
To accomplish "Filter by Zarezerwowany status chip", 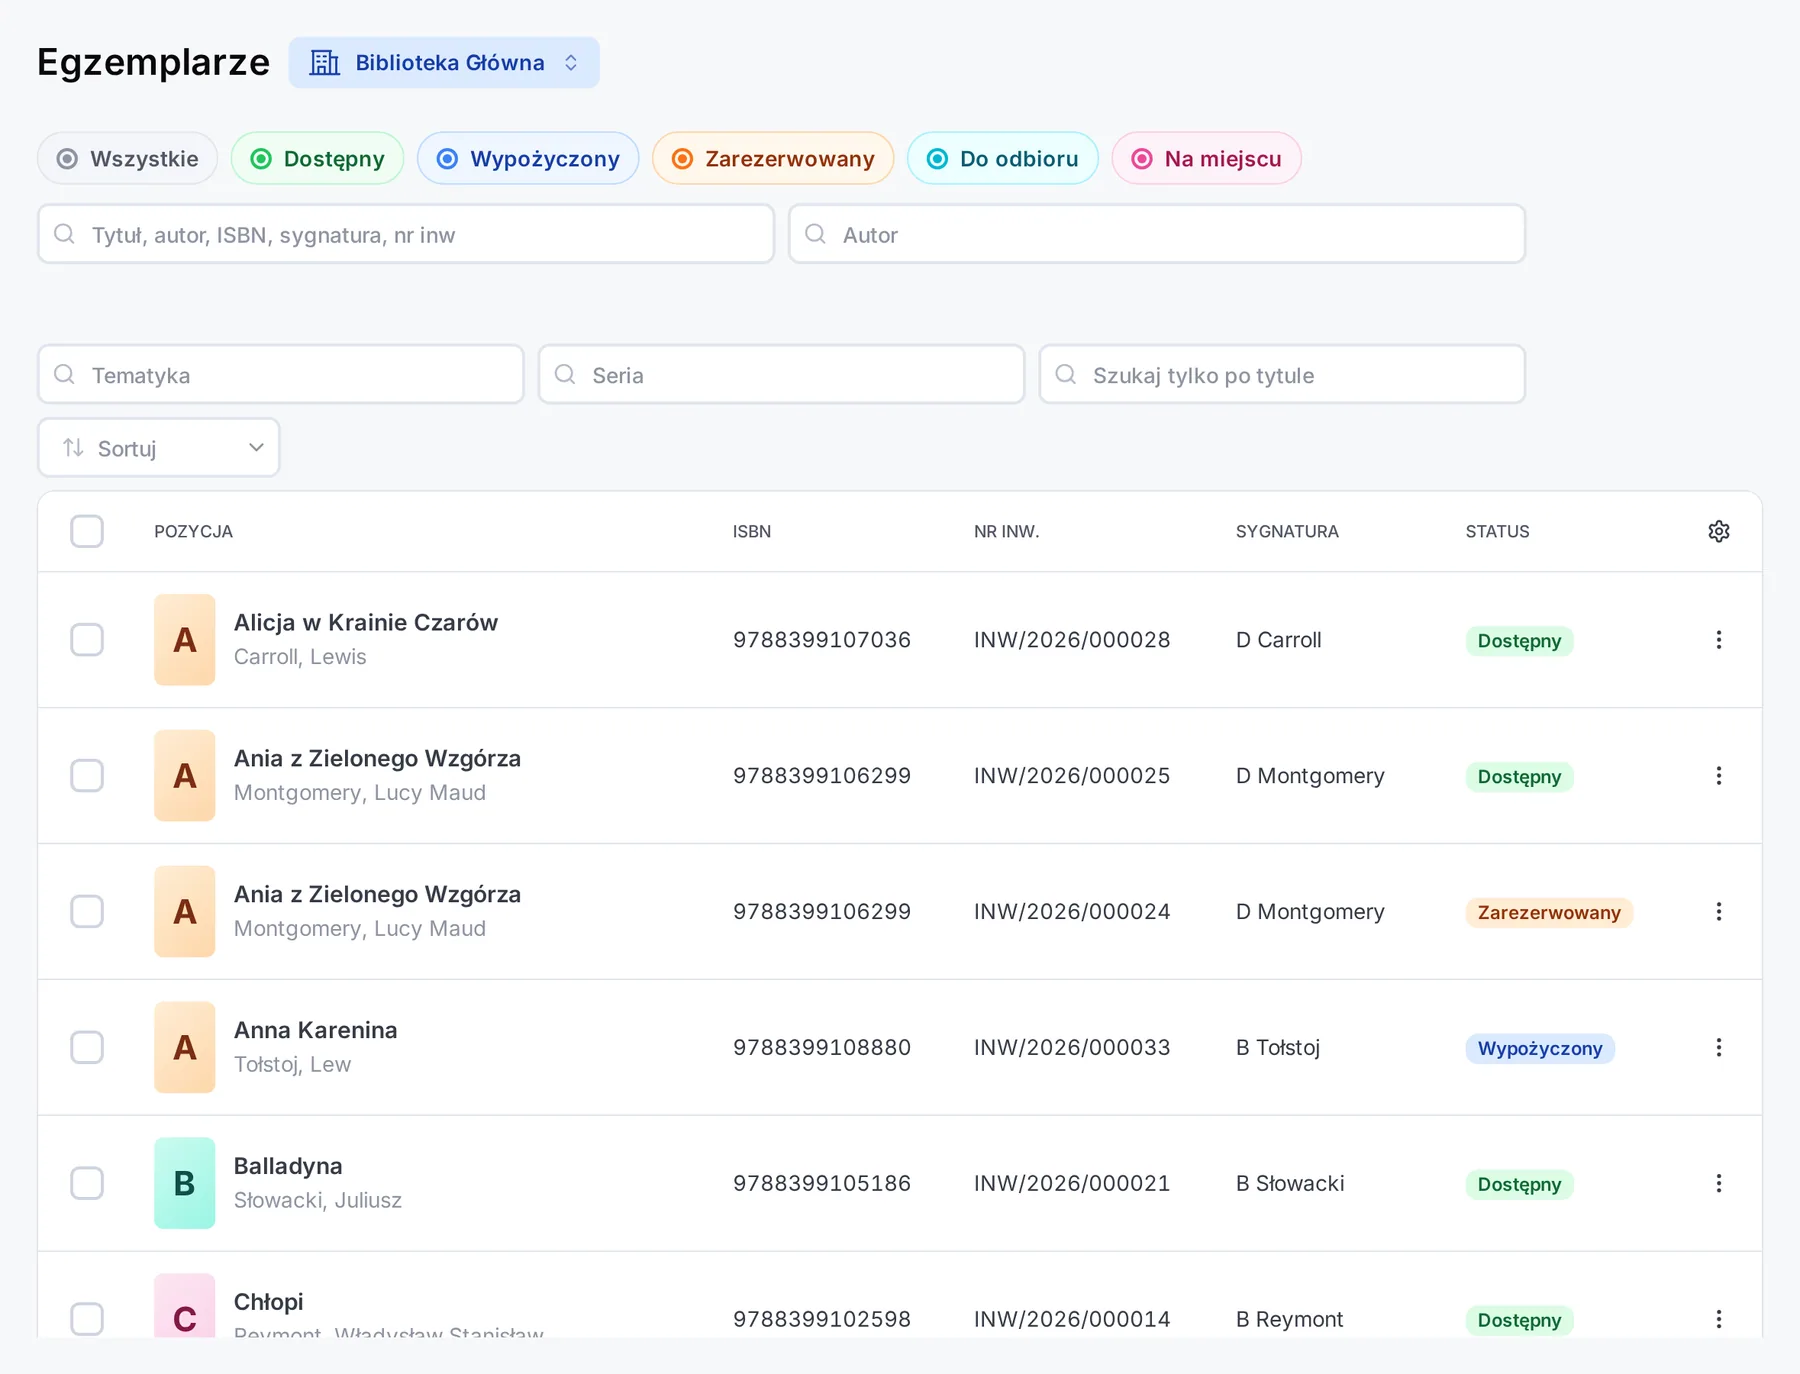I will tap(773, 158).
